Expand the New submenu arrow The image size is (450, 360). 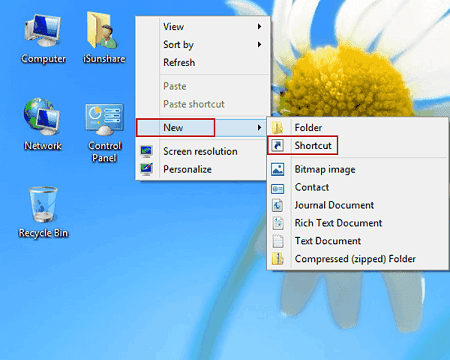coord(259,127)
